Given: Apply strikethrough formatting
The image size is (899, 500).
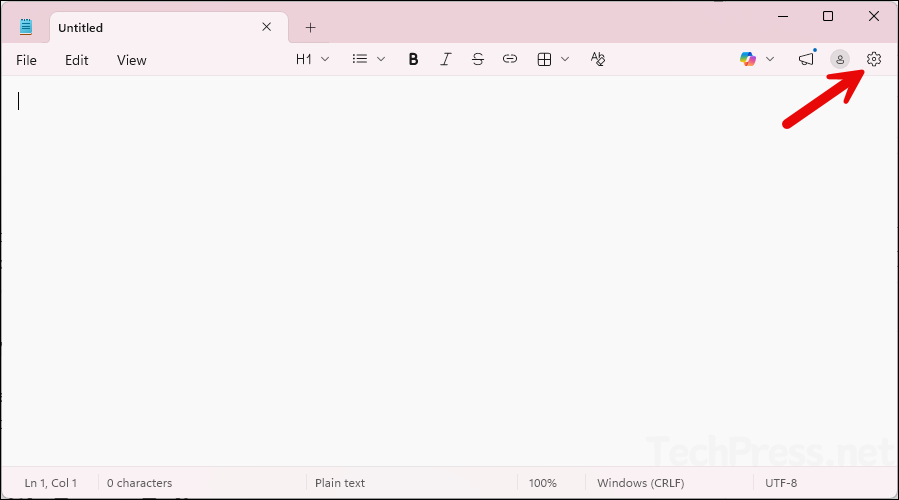Looking at the screenshot, I should [x=478, y=60].
